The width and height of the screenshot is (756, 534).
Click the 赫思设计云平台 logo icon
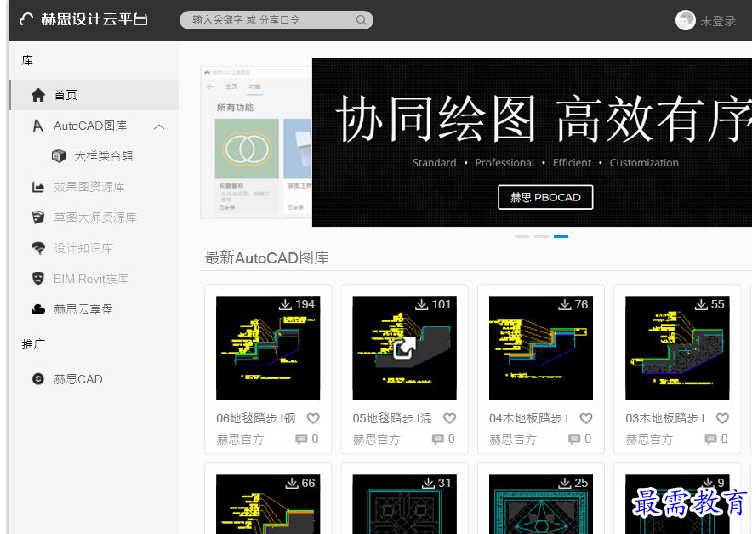coord(27,19)
